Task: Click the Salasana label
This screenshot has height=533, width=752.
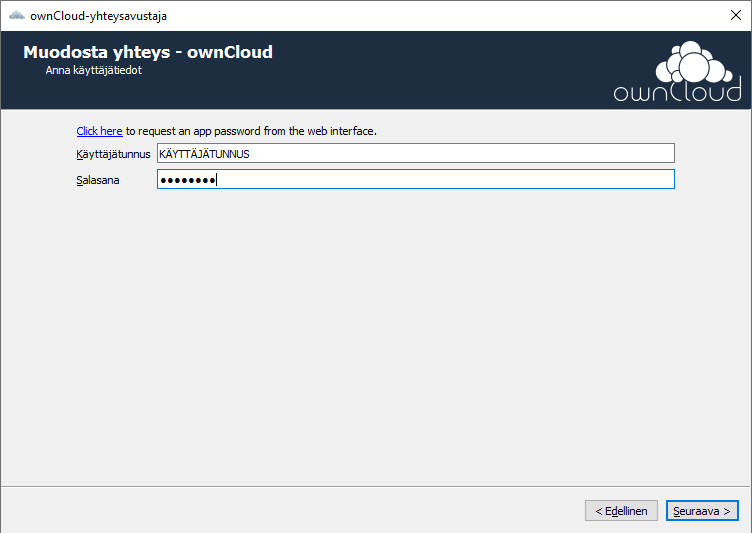Action: pos(98,180)
